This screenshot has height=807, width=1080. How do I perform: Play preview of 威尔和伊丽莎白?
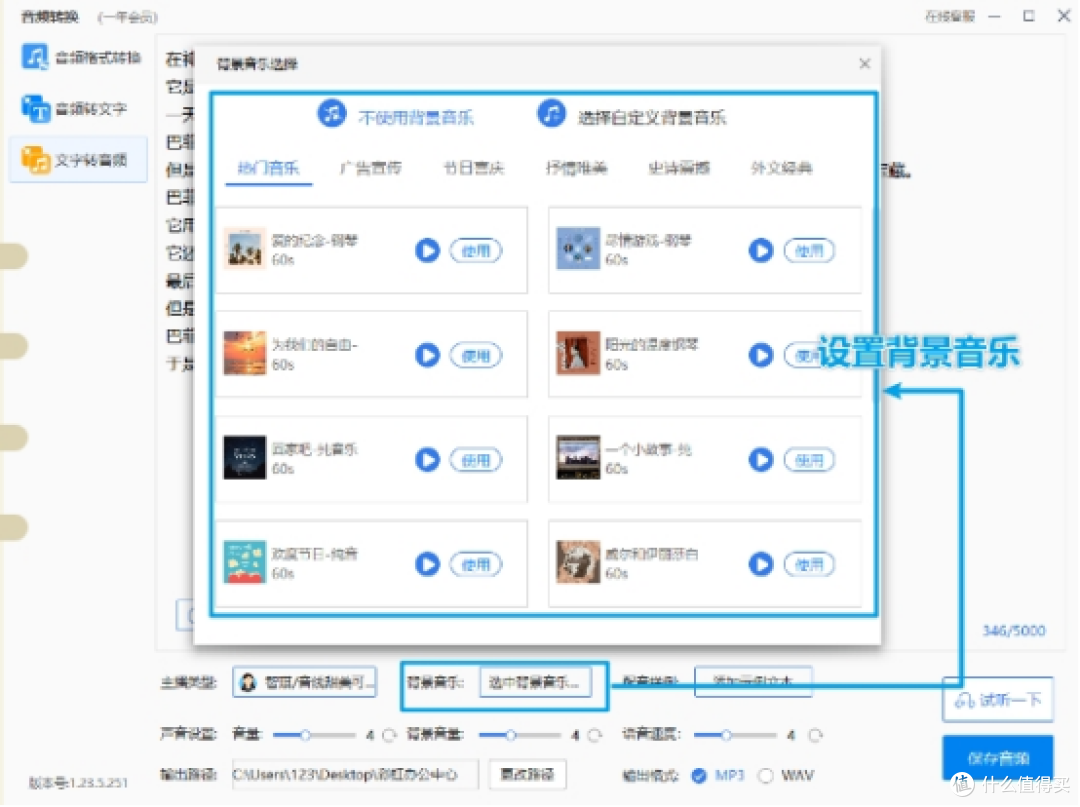click(760, 565)
